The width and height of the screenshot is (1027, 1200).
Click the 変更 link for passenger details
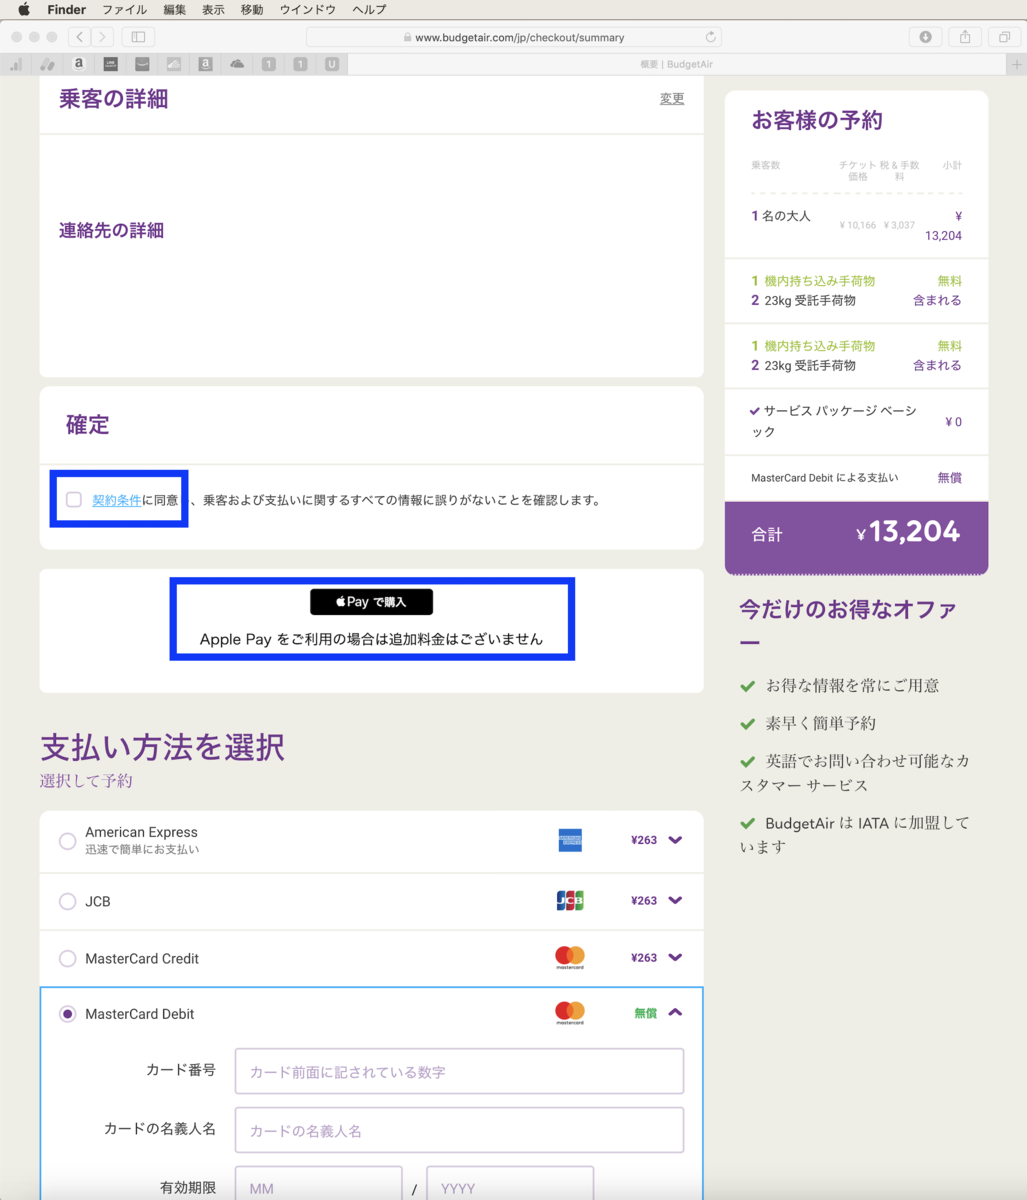pos(672,98)
